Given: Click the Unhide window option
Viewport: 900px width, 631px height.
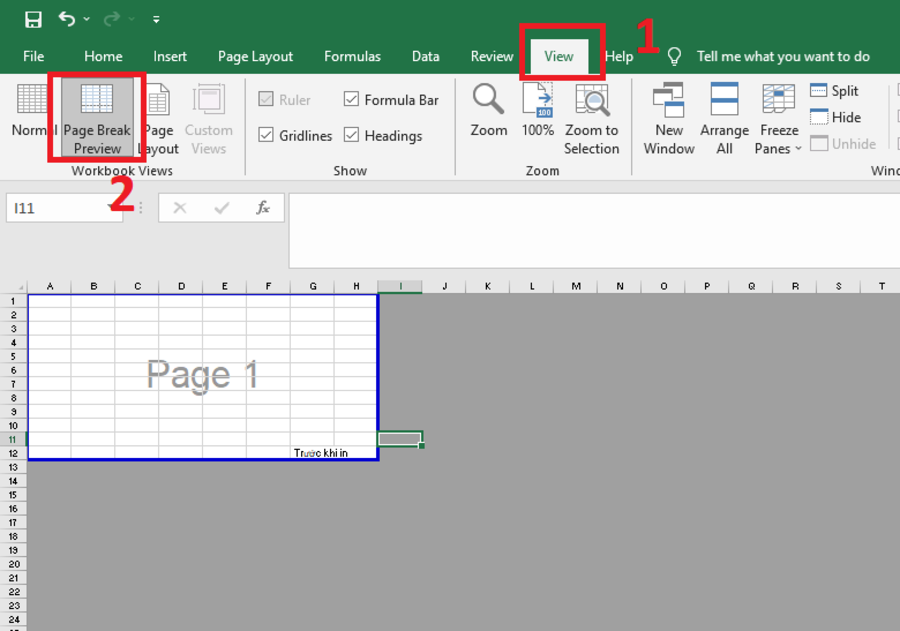Looking at the screenshot, I should [x=843, y=144].
